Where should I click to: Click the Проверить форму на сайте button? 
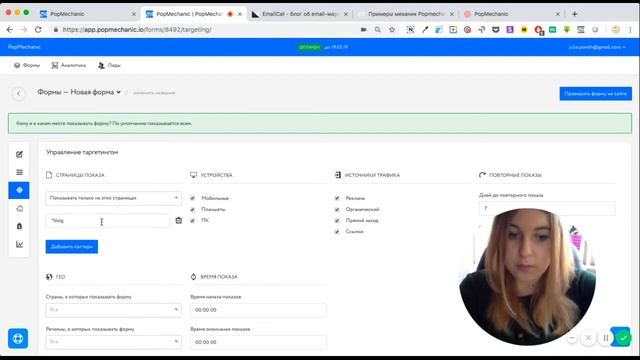pos(596,93)
